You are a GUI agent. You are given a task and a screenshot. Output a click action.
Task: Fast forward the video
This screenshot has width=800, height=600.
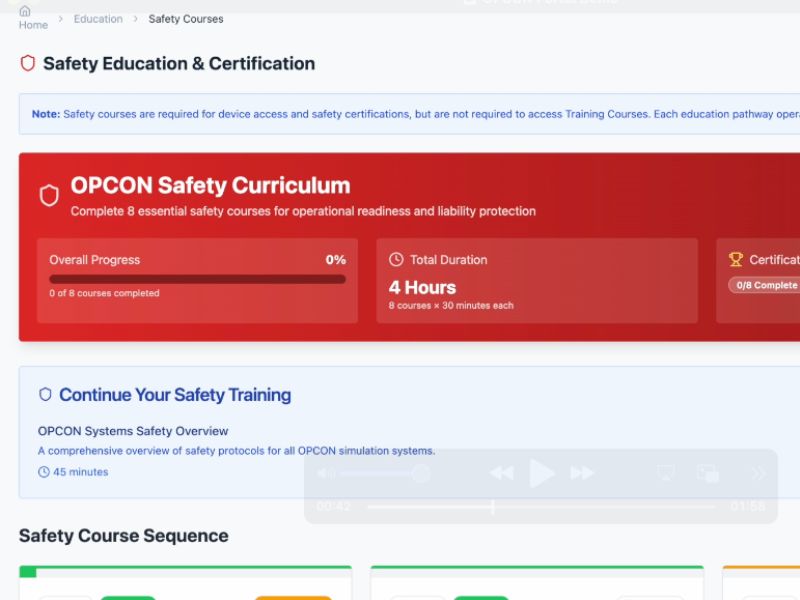[x=582, y=473]
